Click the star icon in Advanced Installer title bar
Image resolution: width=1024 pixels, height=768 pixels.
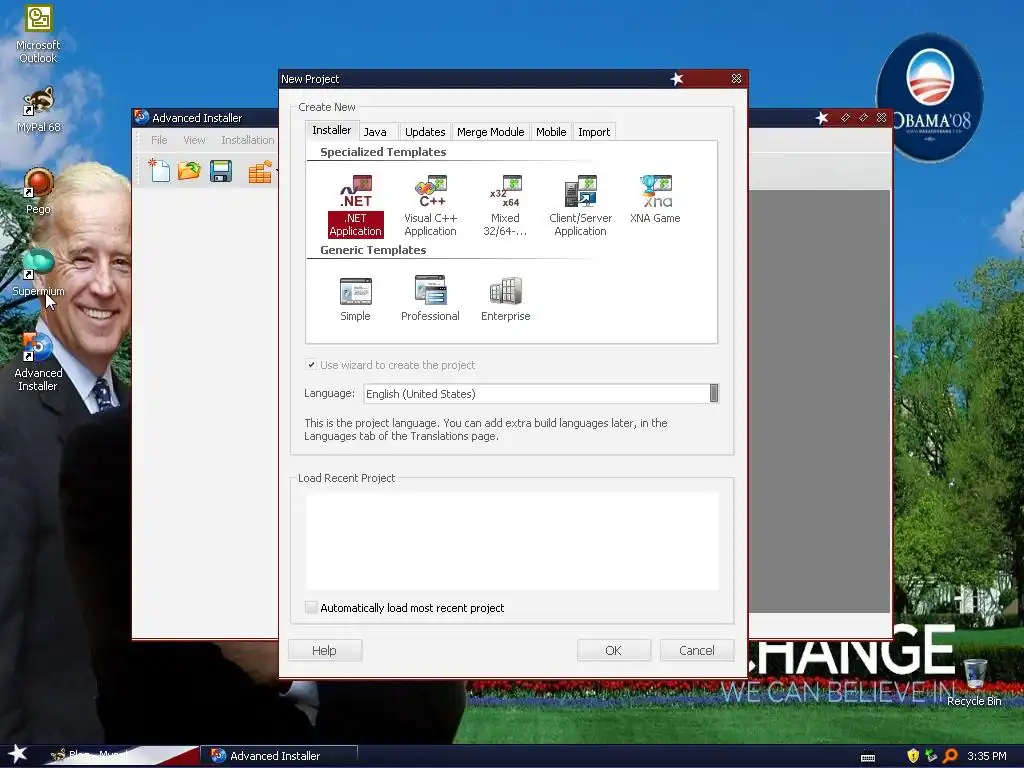[x=822, y=118]
